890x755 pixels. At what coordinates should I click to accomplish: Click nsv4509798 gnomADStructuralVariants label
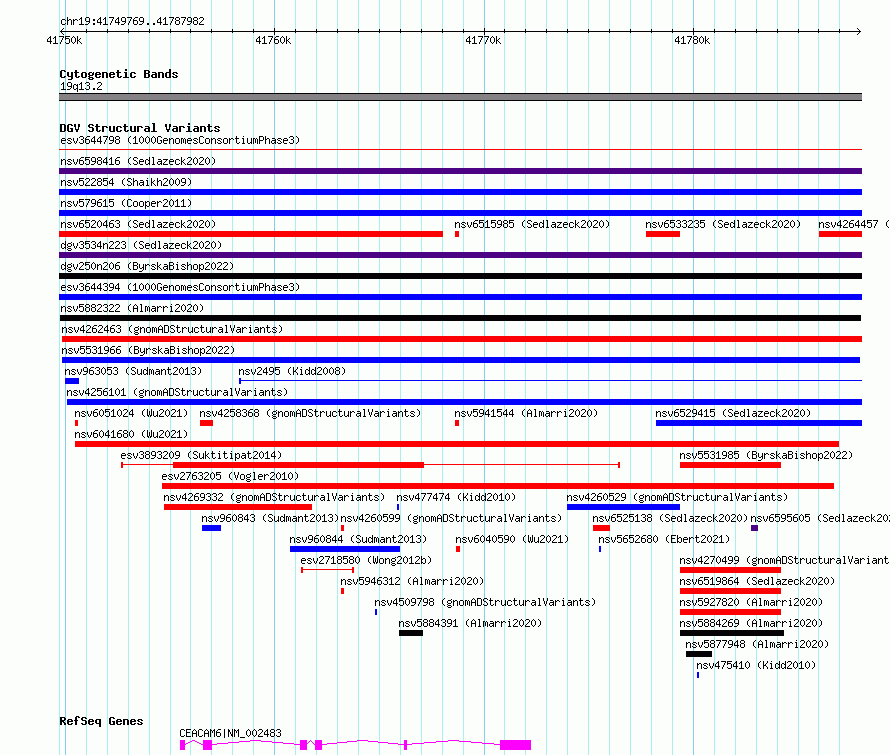click(x=485, y=602)
